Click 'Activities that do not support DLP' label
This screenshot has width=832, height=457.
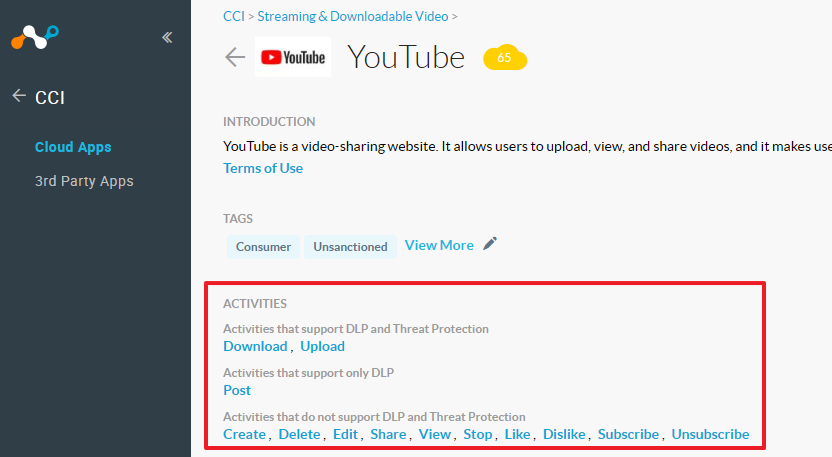pos(374,417)
